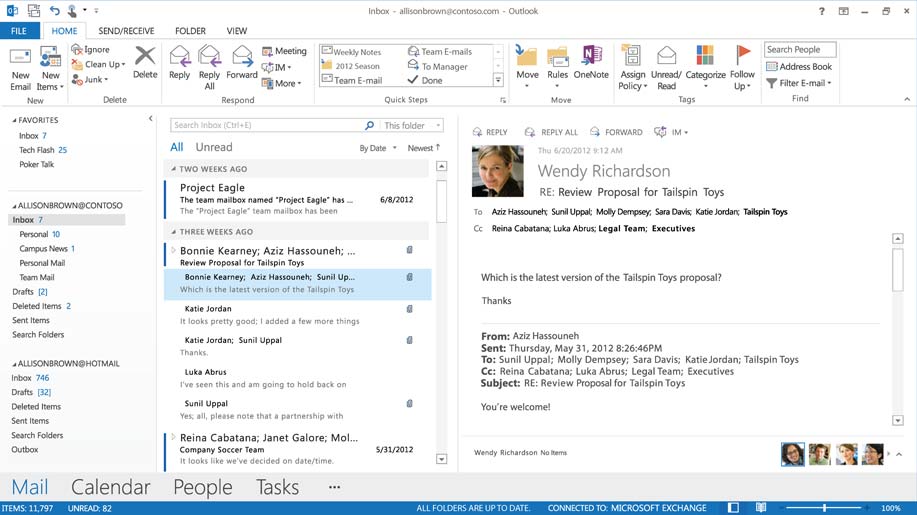Click the Search Inbox field
Screen dimensions: 917x515
coord(266,125)
